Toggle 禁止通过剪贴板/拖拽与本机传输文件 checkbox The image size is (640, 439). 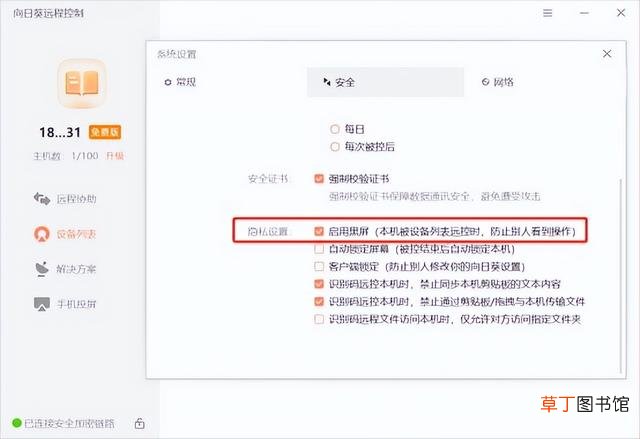(319, 302)
